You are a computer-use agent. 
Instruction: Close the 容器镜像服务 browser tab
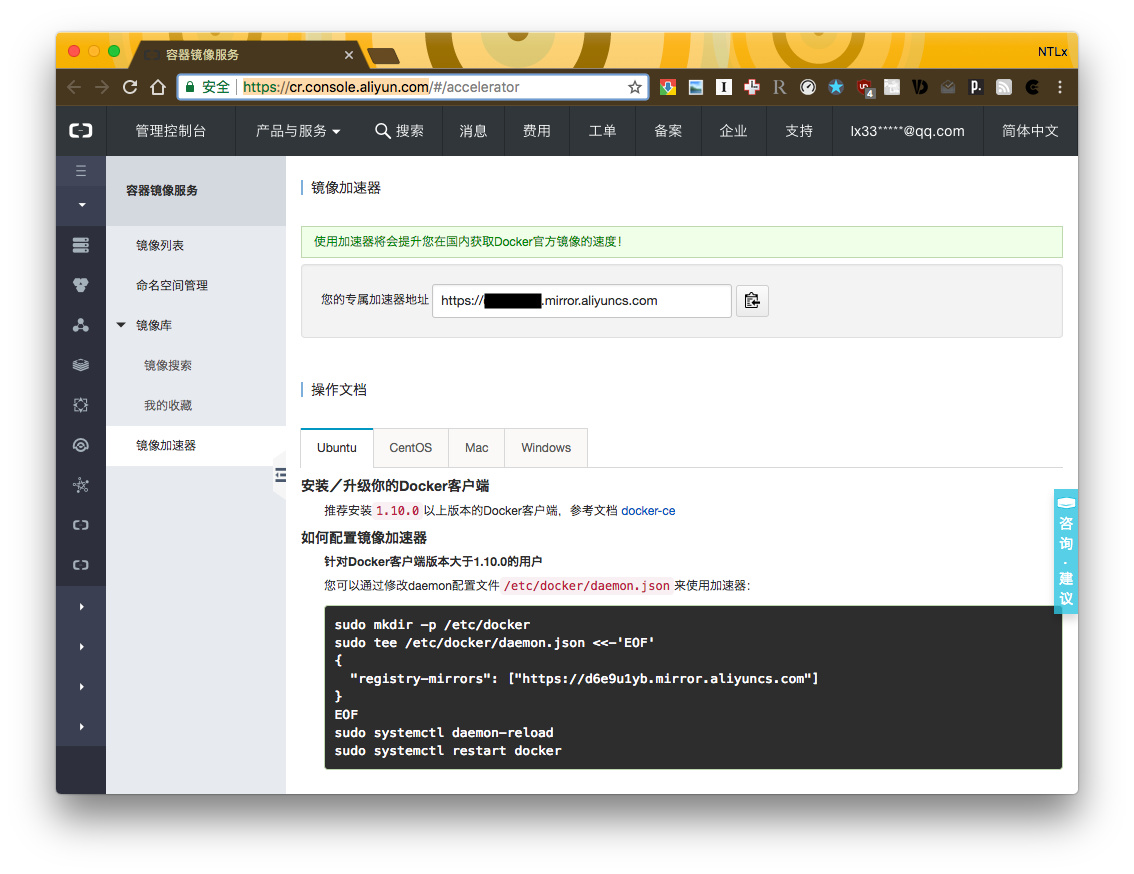tap(349, 55)
